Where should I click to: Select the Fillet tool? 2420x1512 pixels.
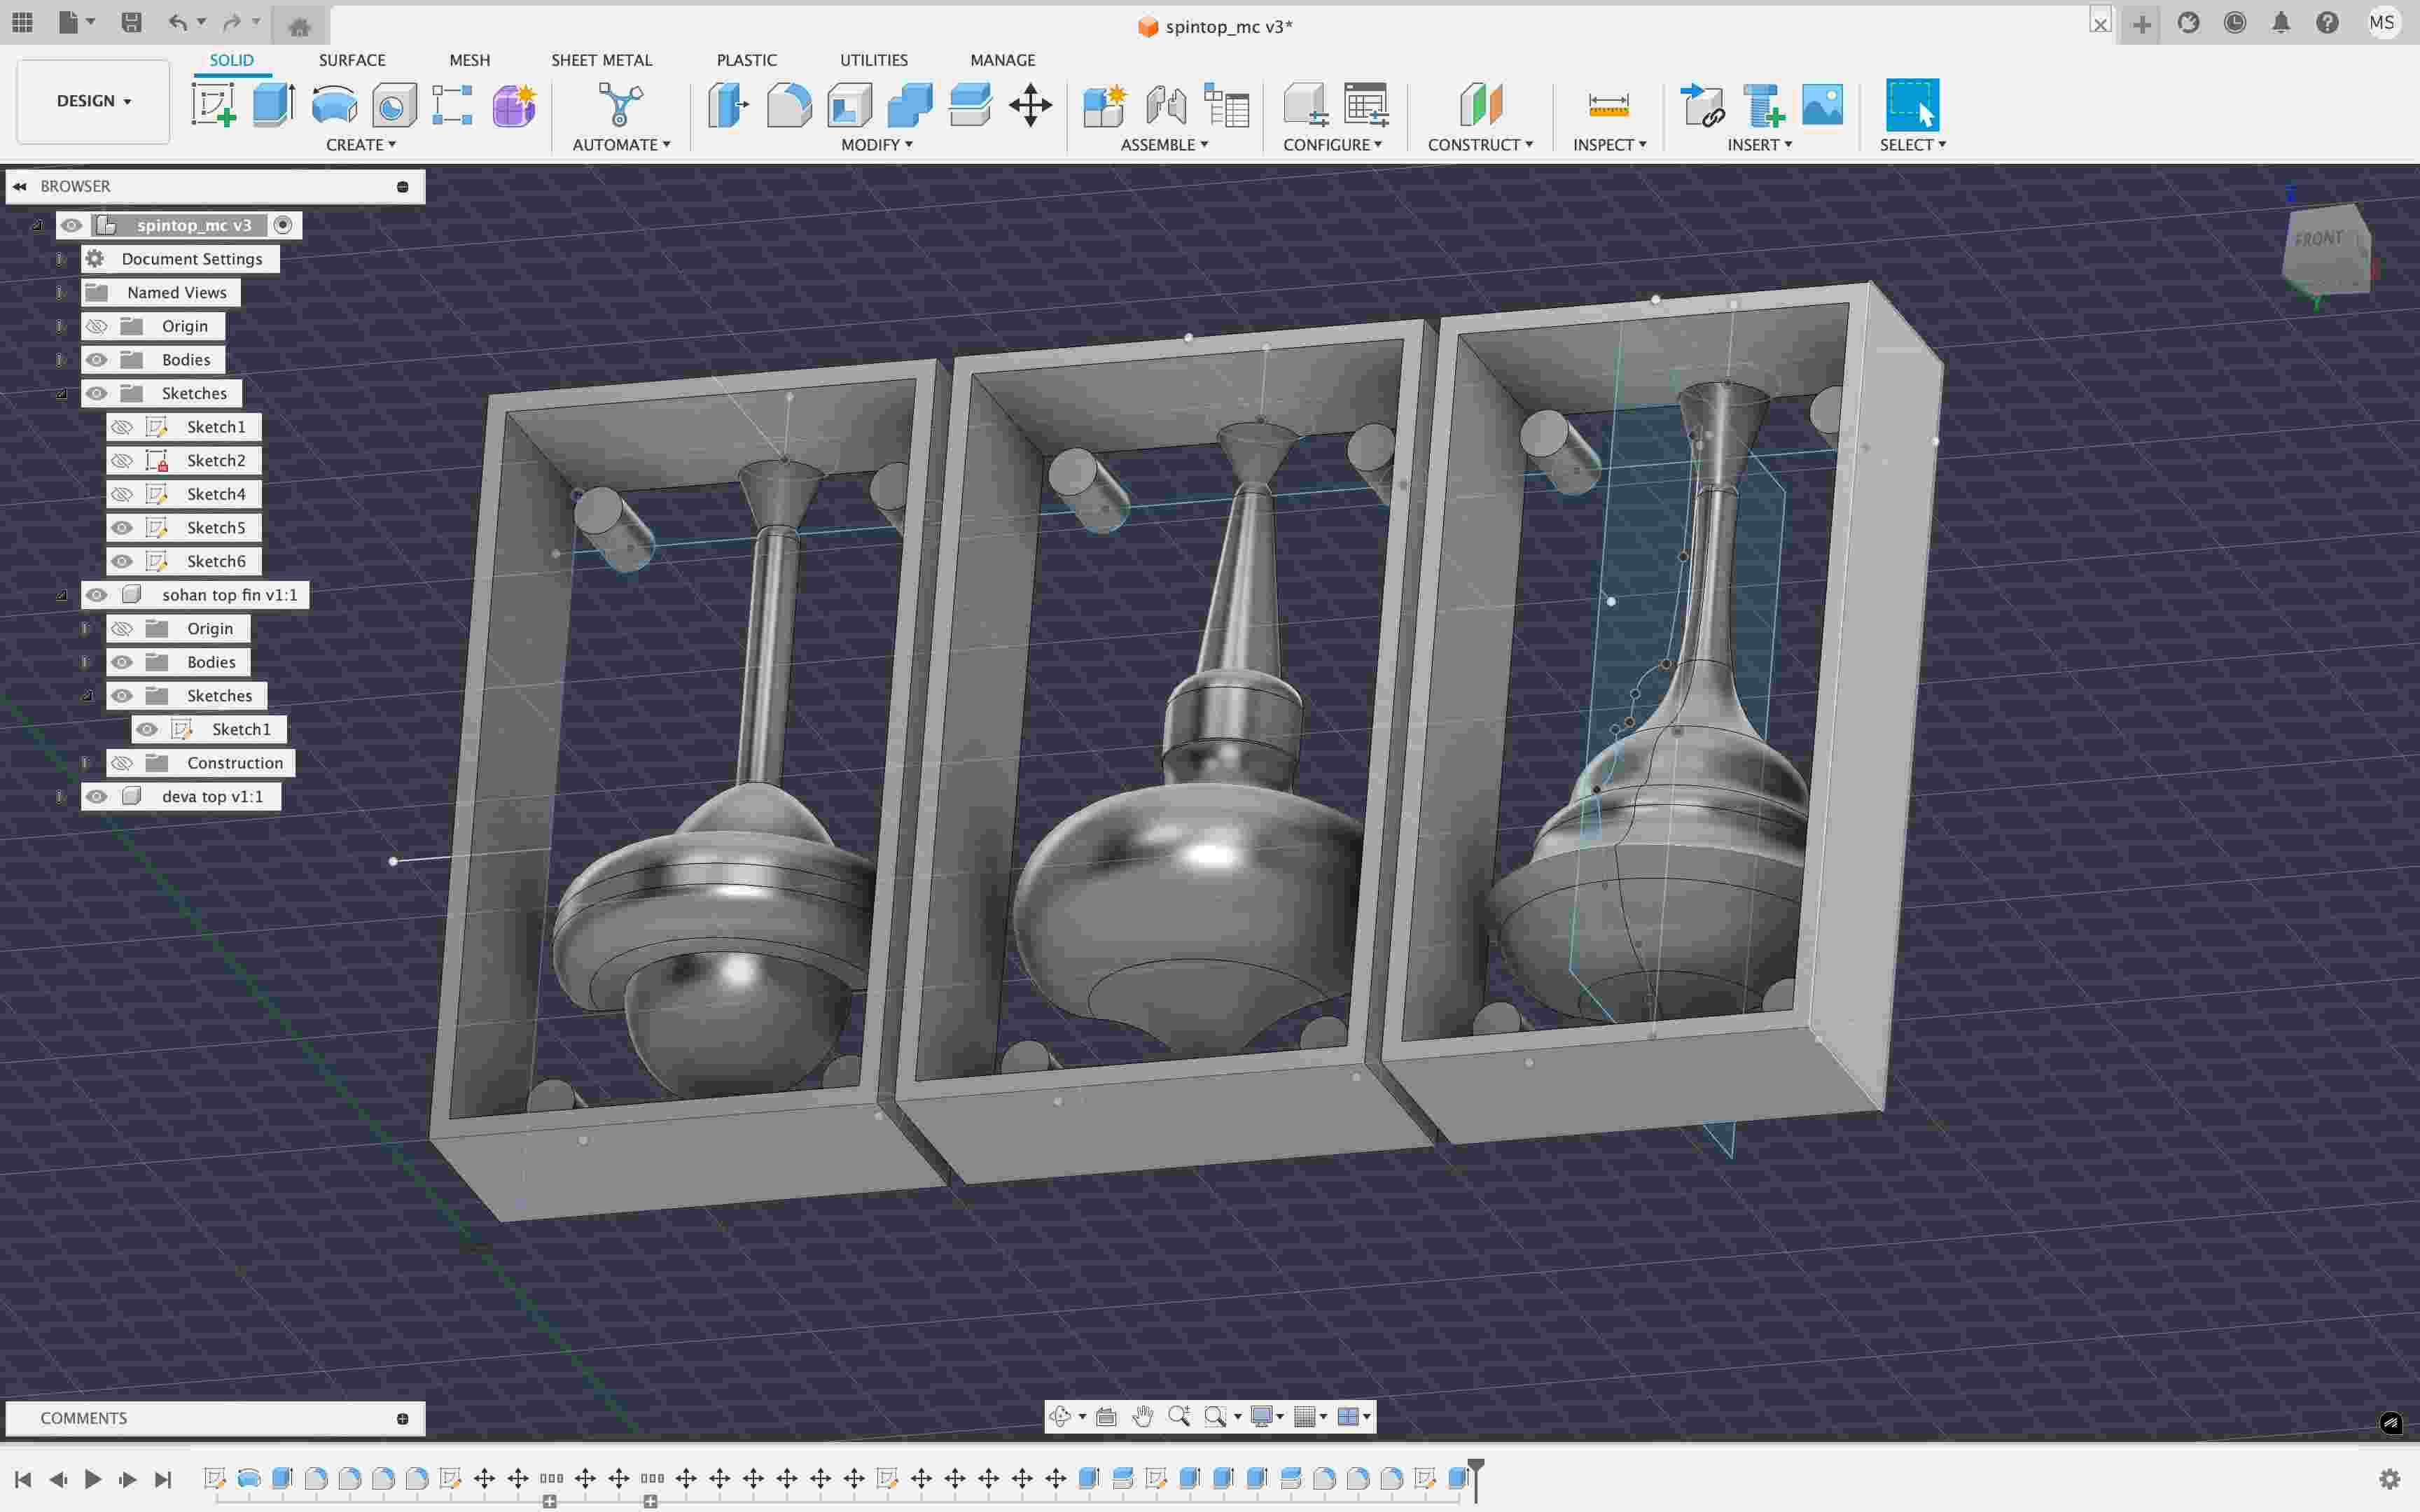pyautogui.click(x=789, y=104)
